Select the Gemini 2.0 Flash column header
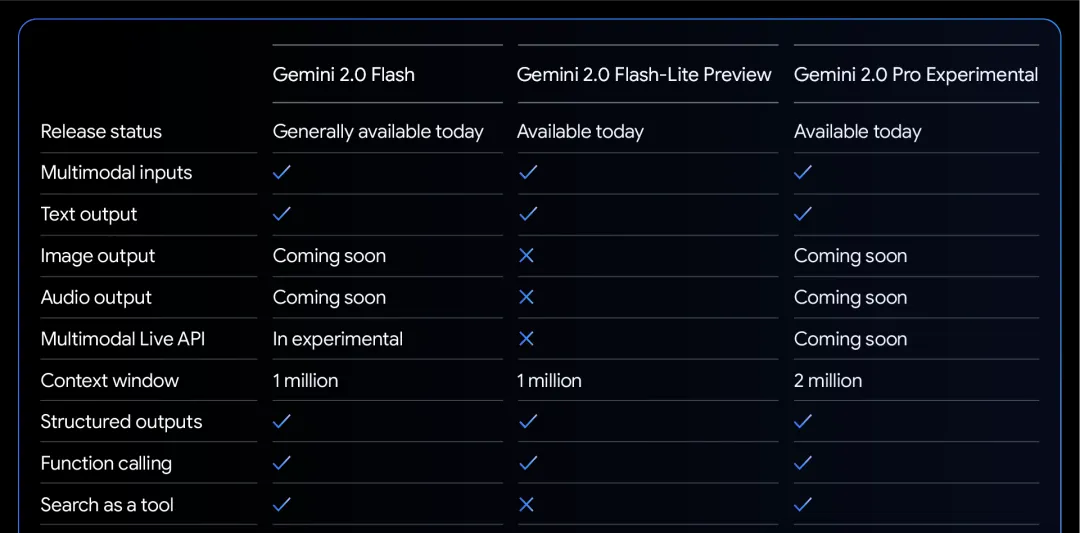This screenshot has height=533, width=1080. point(344,74)
